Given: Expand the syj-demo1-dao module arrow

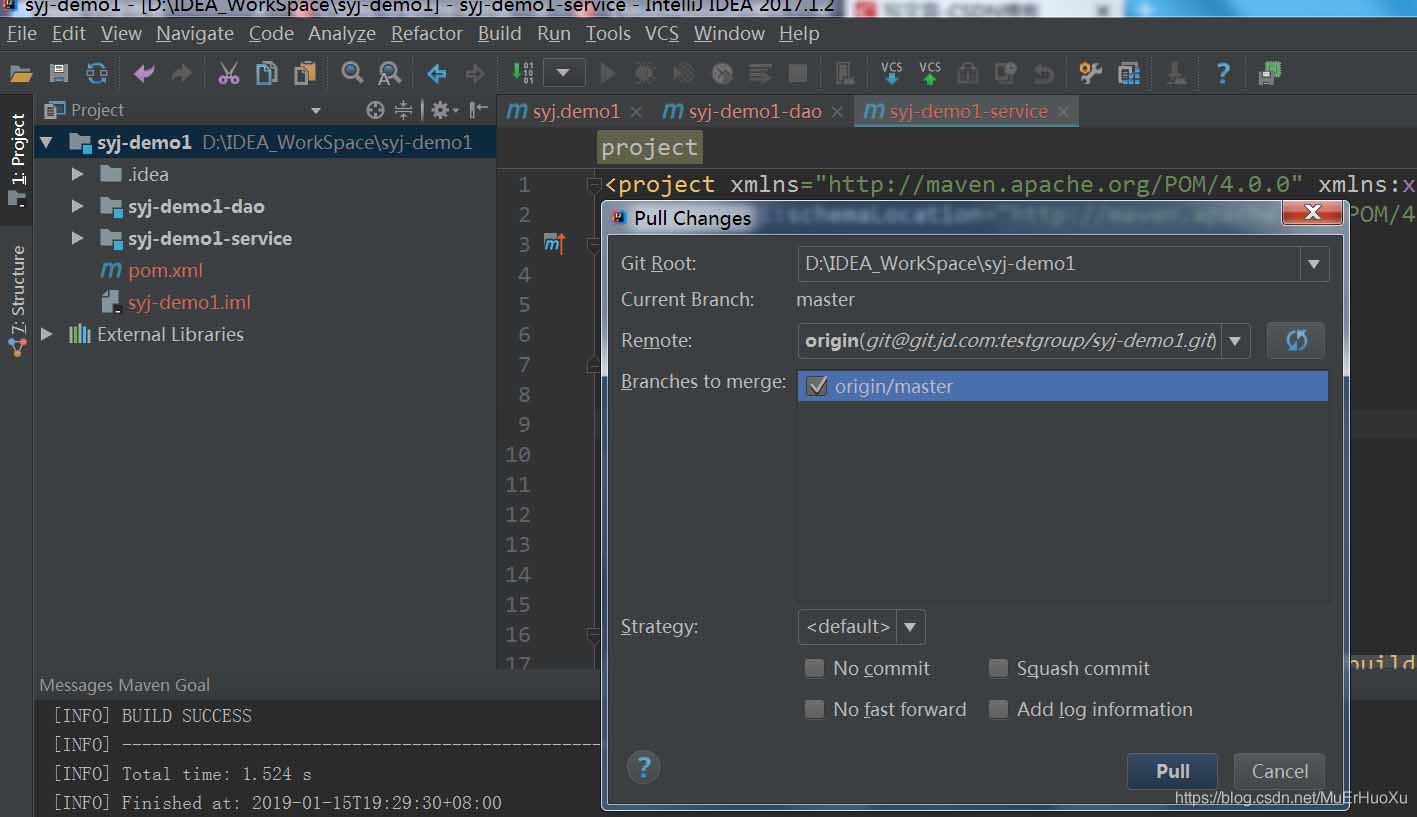Looking at the screenshot, I should pyautogui.click(x=78, y=207).
